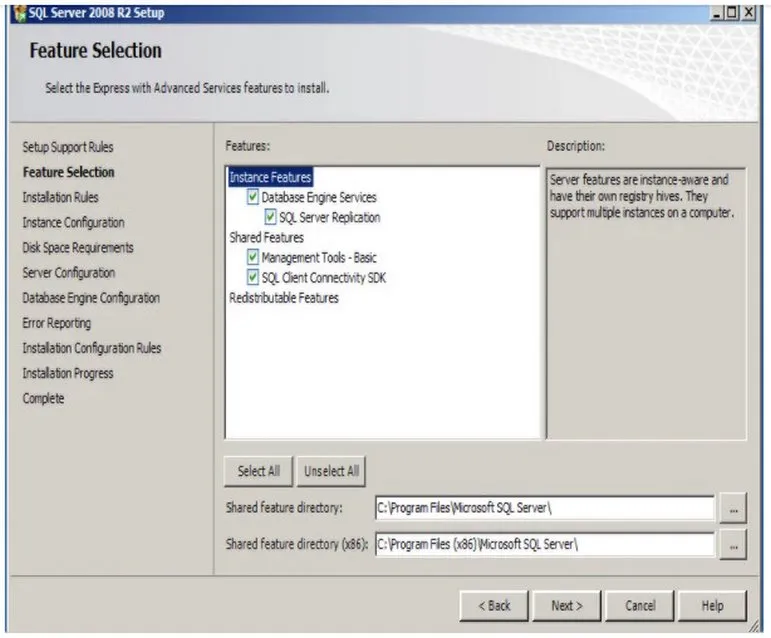Minimize the Setup window
Screen dimensions: 771x638
[x=717, y=13]
